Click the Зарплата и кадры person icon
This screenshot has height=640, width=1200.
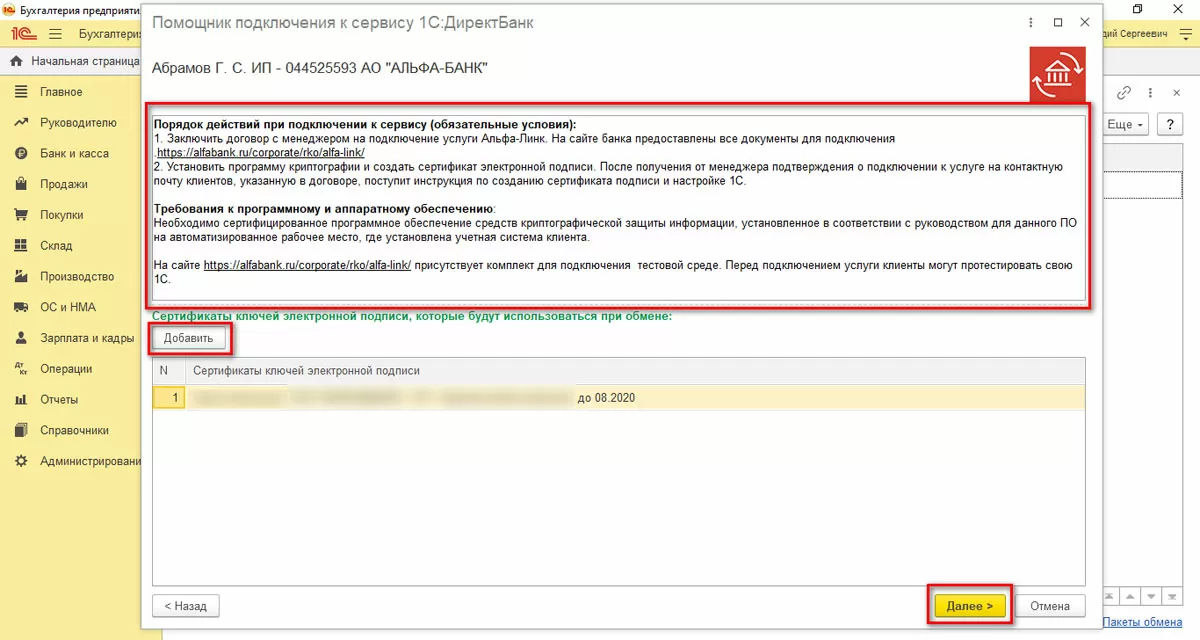coord(20,338)
